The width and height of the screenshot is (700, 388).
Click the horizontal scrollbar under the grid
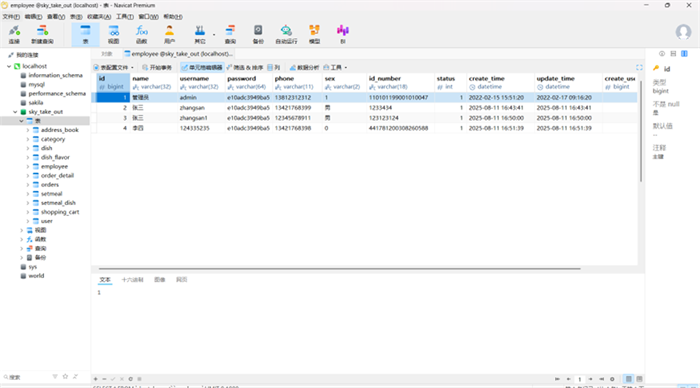[x=339, y=269]
